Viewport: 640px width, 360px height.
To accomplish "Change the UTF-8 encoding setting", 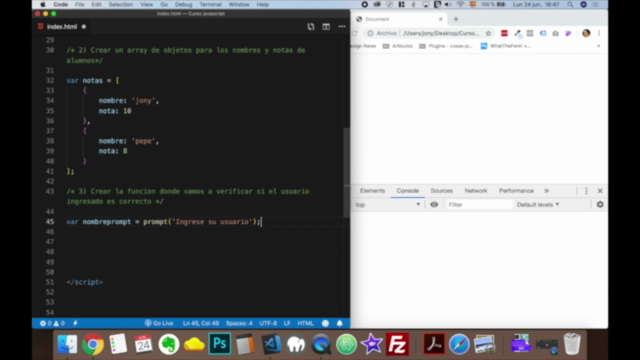I will click(268, 323).
